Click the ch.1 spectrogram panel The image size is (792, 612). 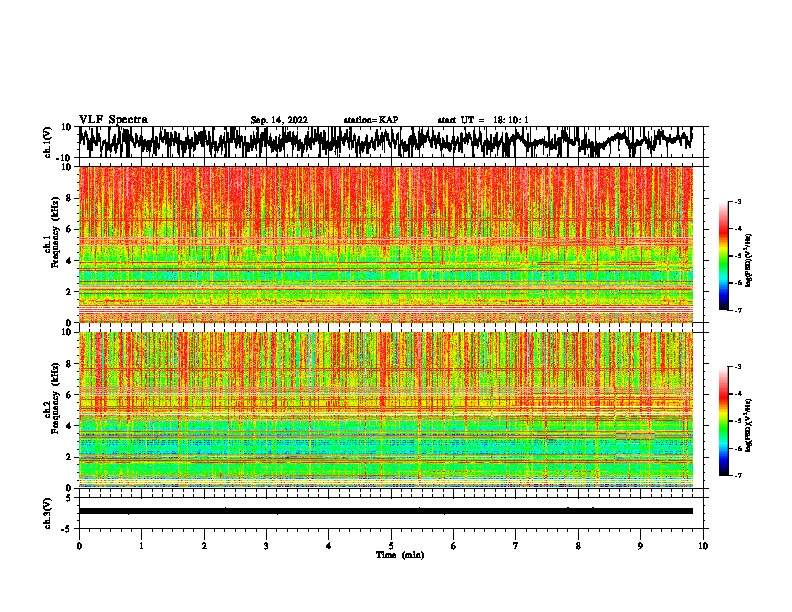(385, 244)
